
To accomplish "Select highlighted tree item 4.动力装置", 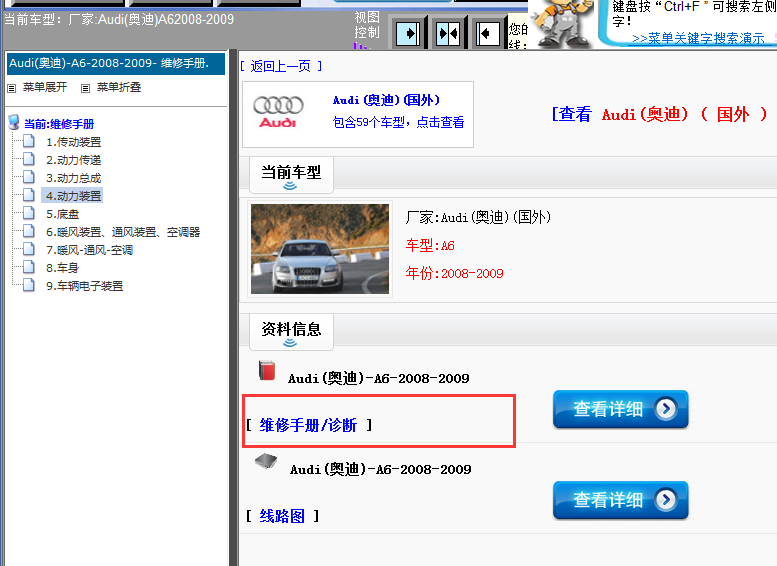I will [x=72, y=196].
